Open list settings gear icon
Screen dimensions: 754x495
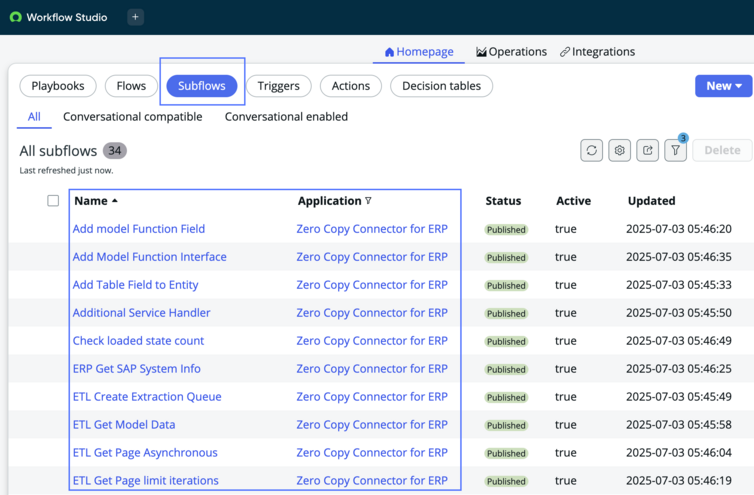coord(619,151)
